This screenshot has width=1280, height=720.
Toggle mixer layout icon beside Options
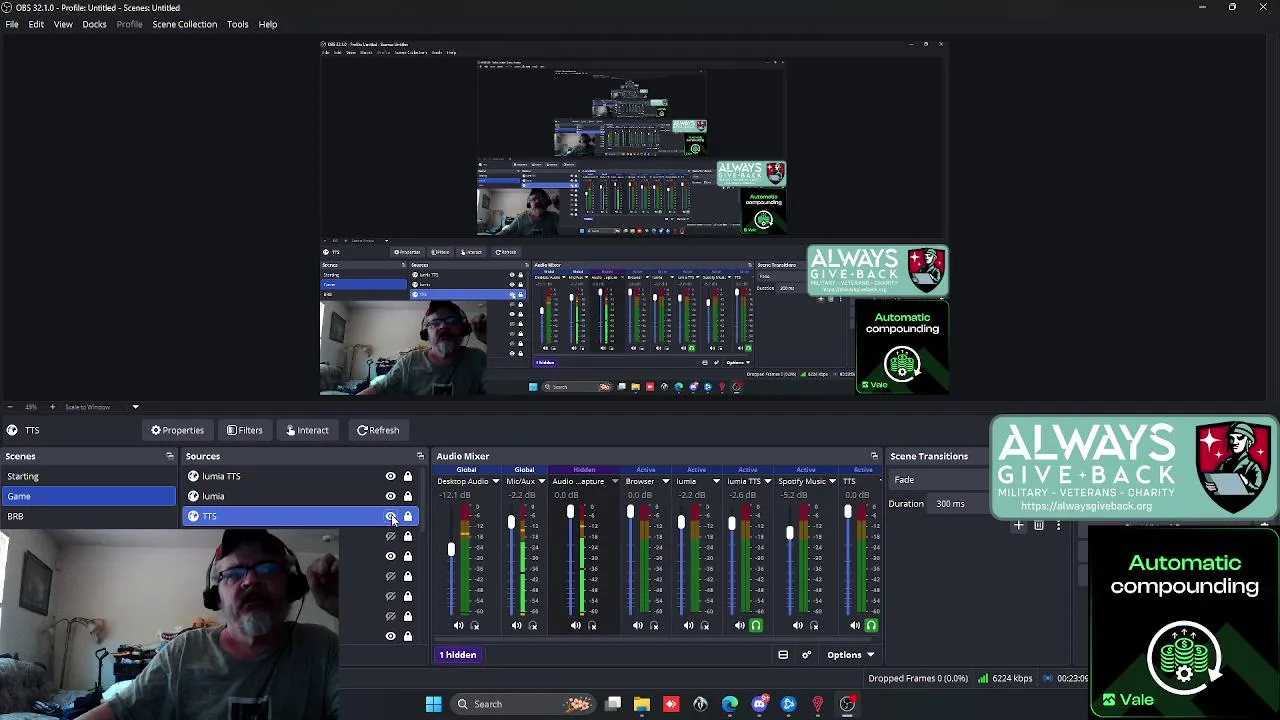pos(783,655)
